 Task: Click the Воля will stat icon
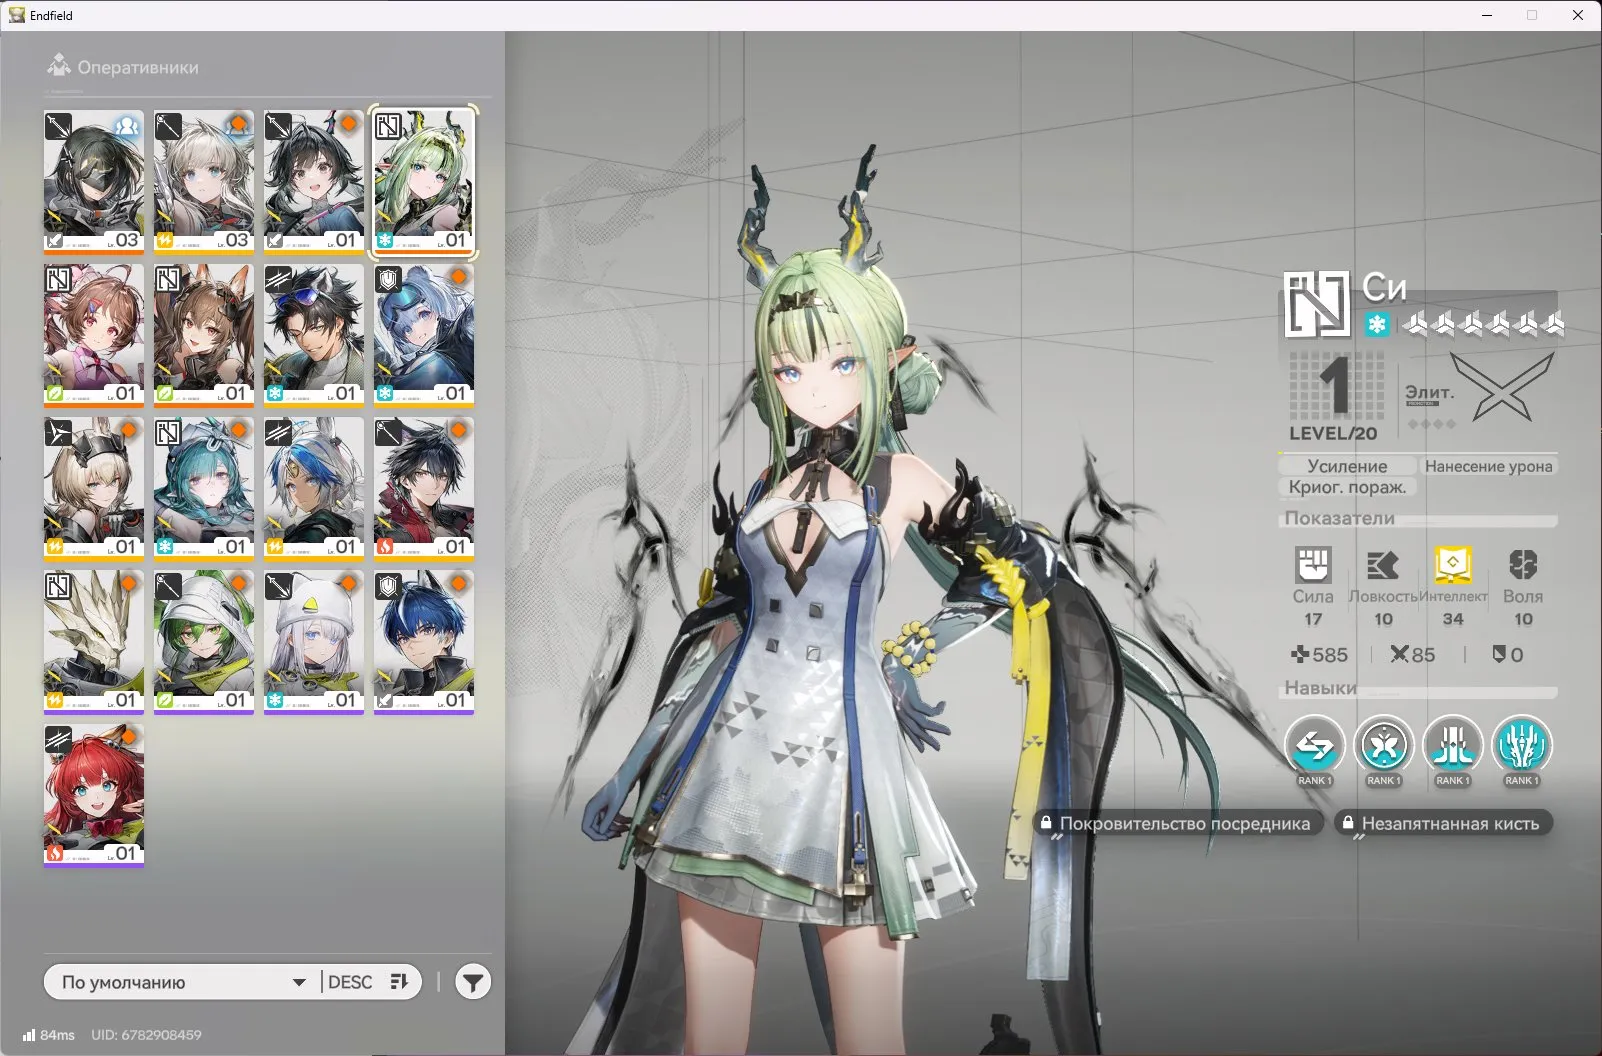tap(1522, 565)
